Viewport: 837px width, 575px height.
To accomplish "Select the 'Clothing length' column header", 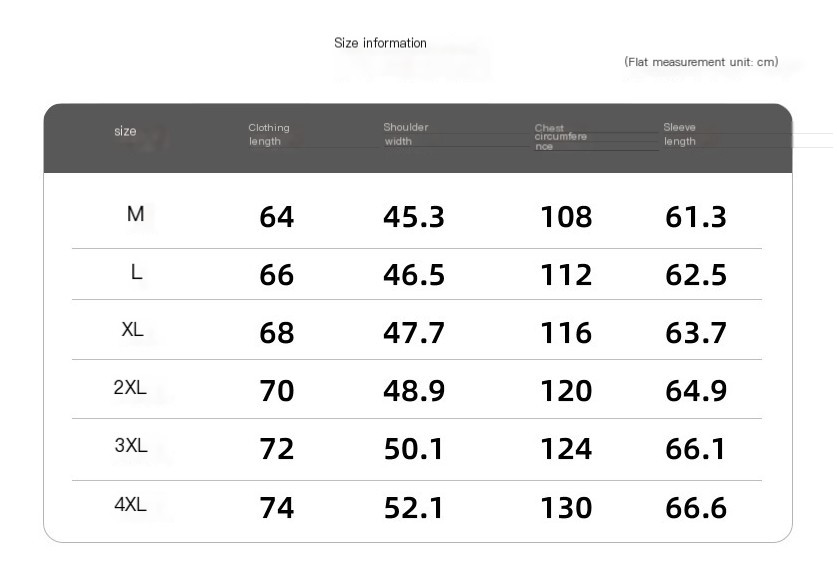I will [269, 135].
